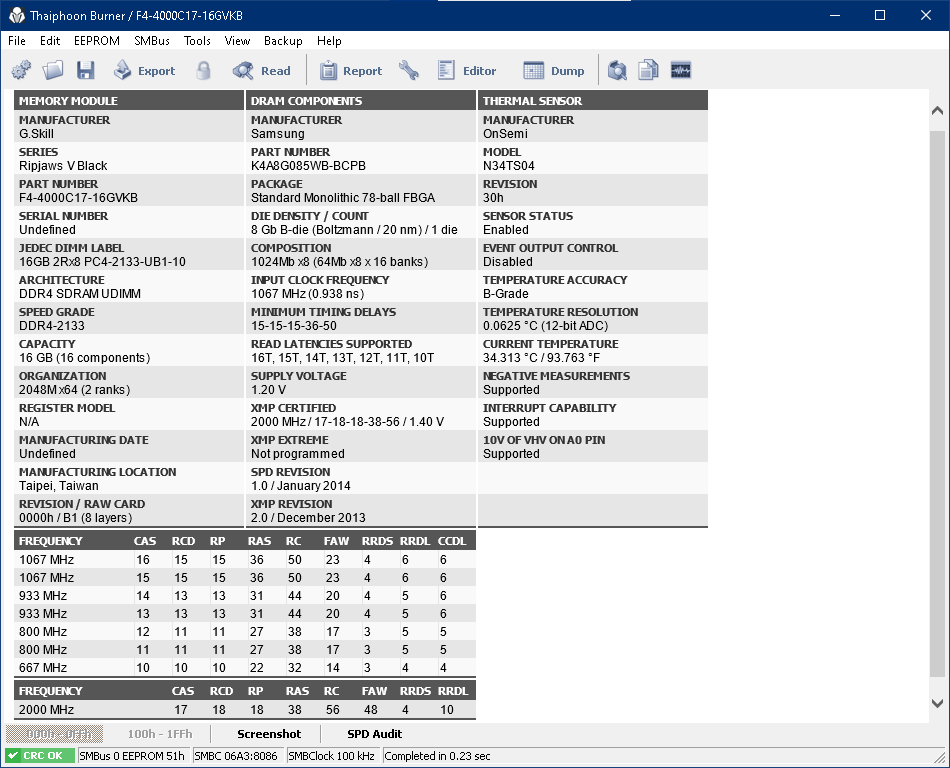Click the Thaiphoon Burner app icon in title bar
The image size is (950, 768).
click(16, 16)
